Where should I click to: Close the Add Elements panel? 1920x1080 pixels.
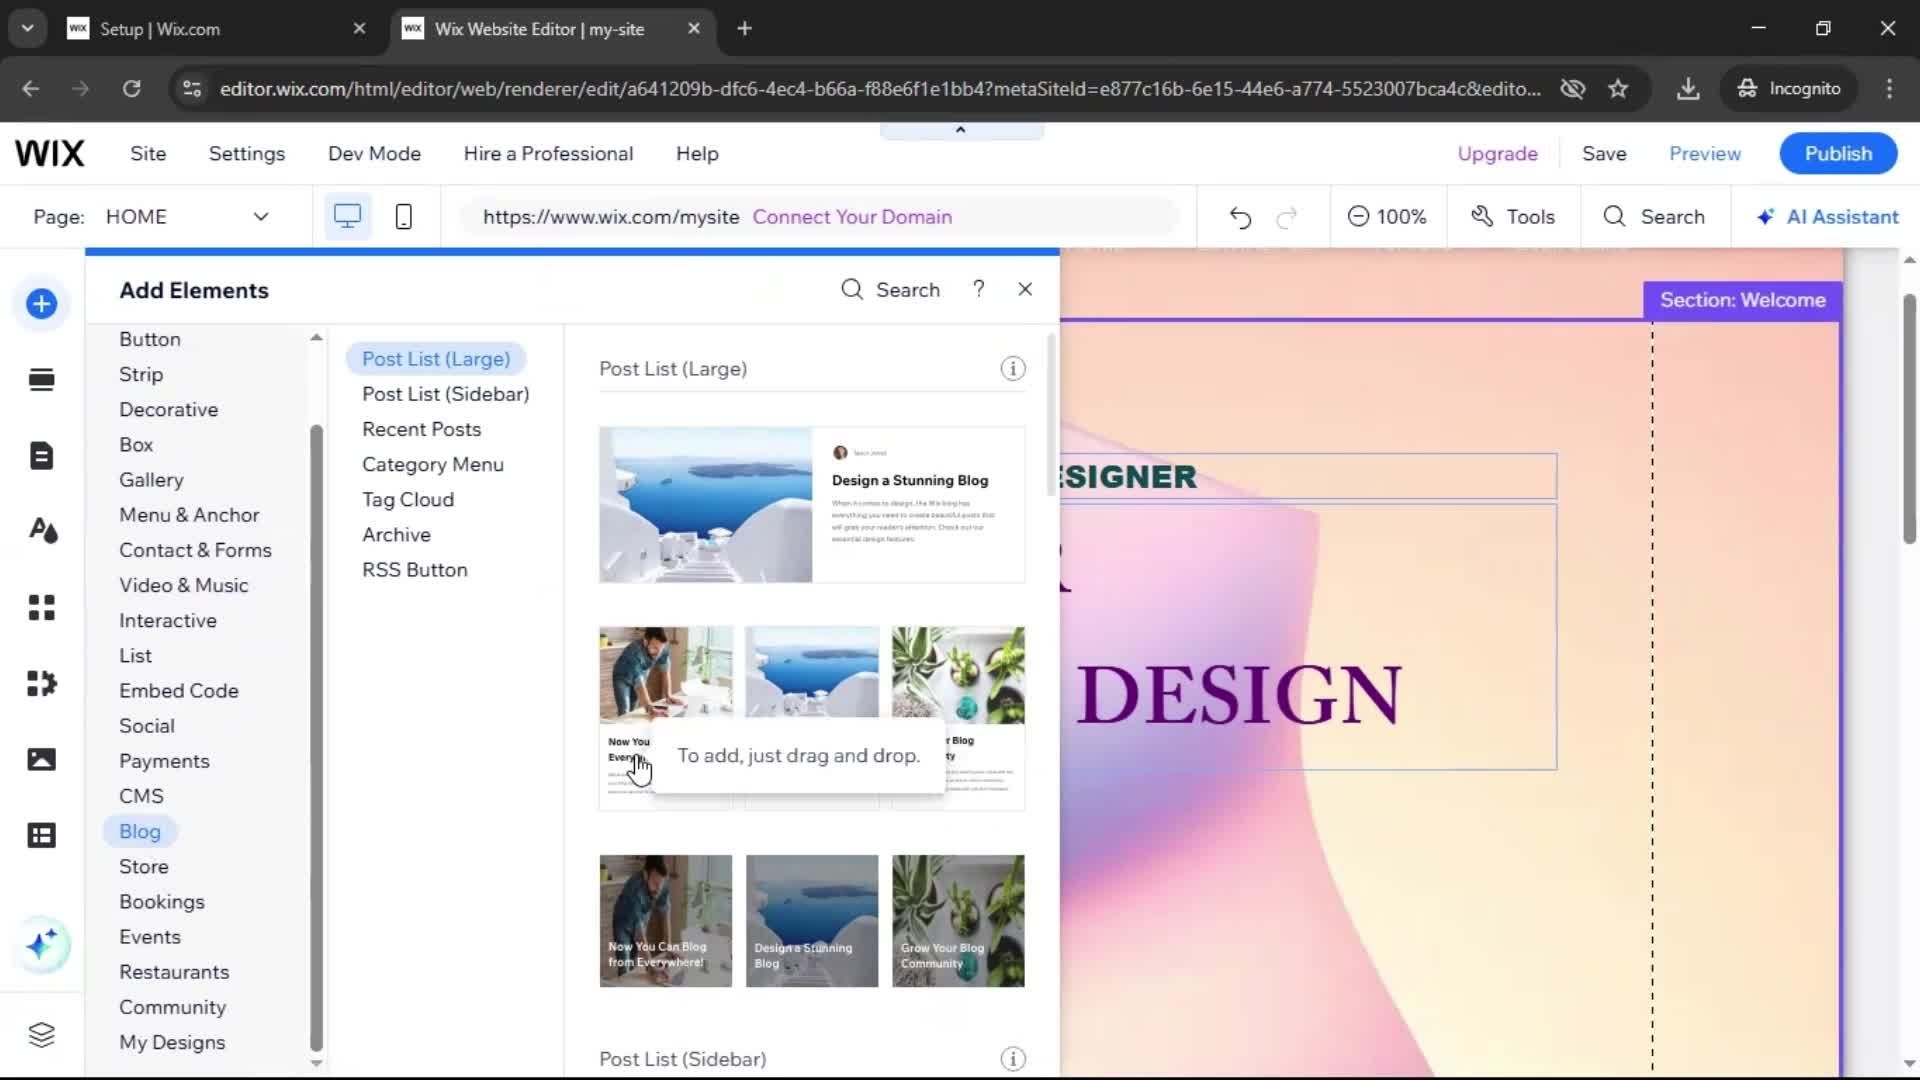[1025, 289]
